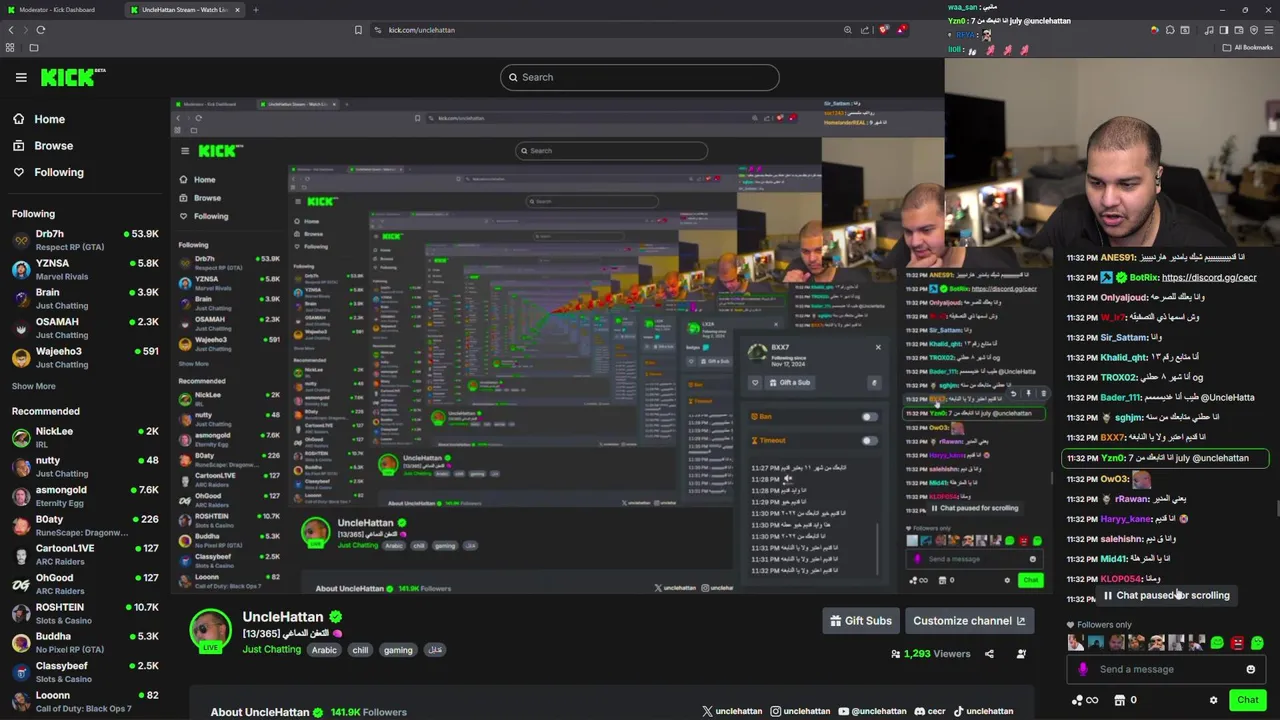Image resolution: width=1280 pixels, height=720 pixels.
Task: Open OhGood in Recommended list
Action: (85, 584)
